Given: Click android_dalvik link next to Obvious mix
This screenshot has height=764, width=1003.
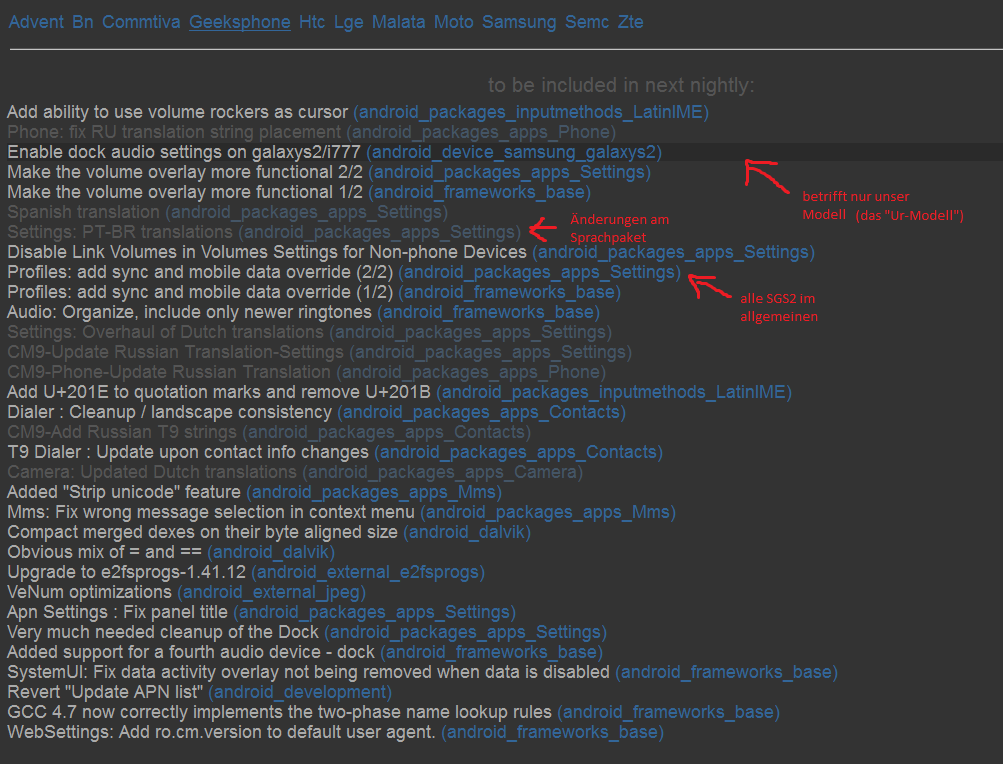Looking at the screenshot, I should [270, 552].
